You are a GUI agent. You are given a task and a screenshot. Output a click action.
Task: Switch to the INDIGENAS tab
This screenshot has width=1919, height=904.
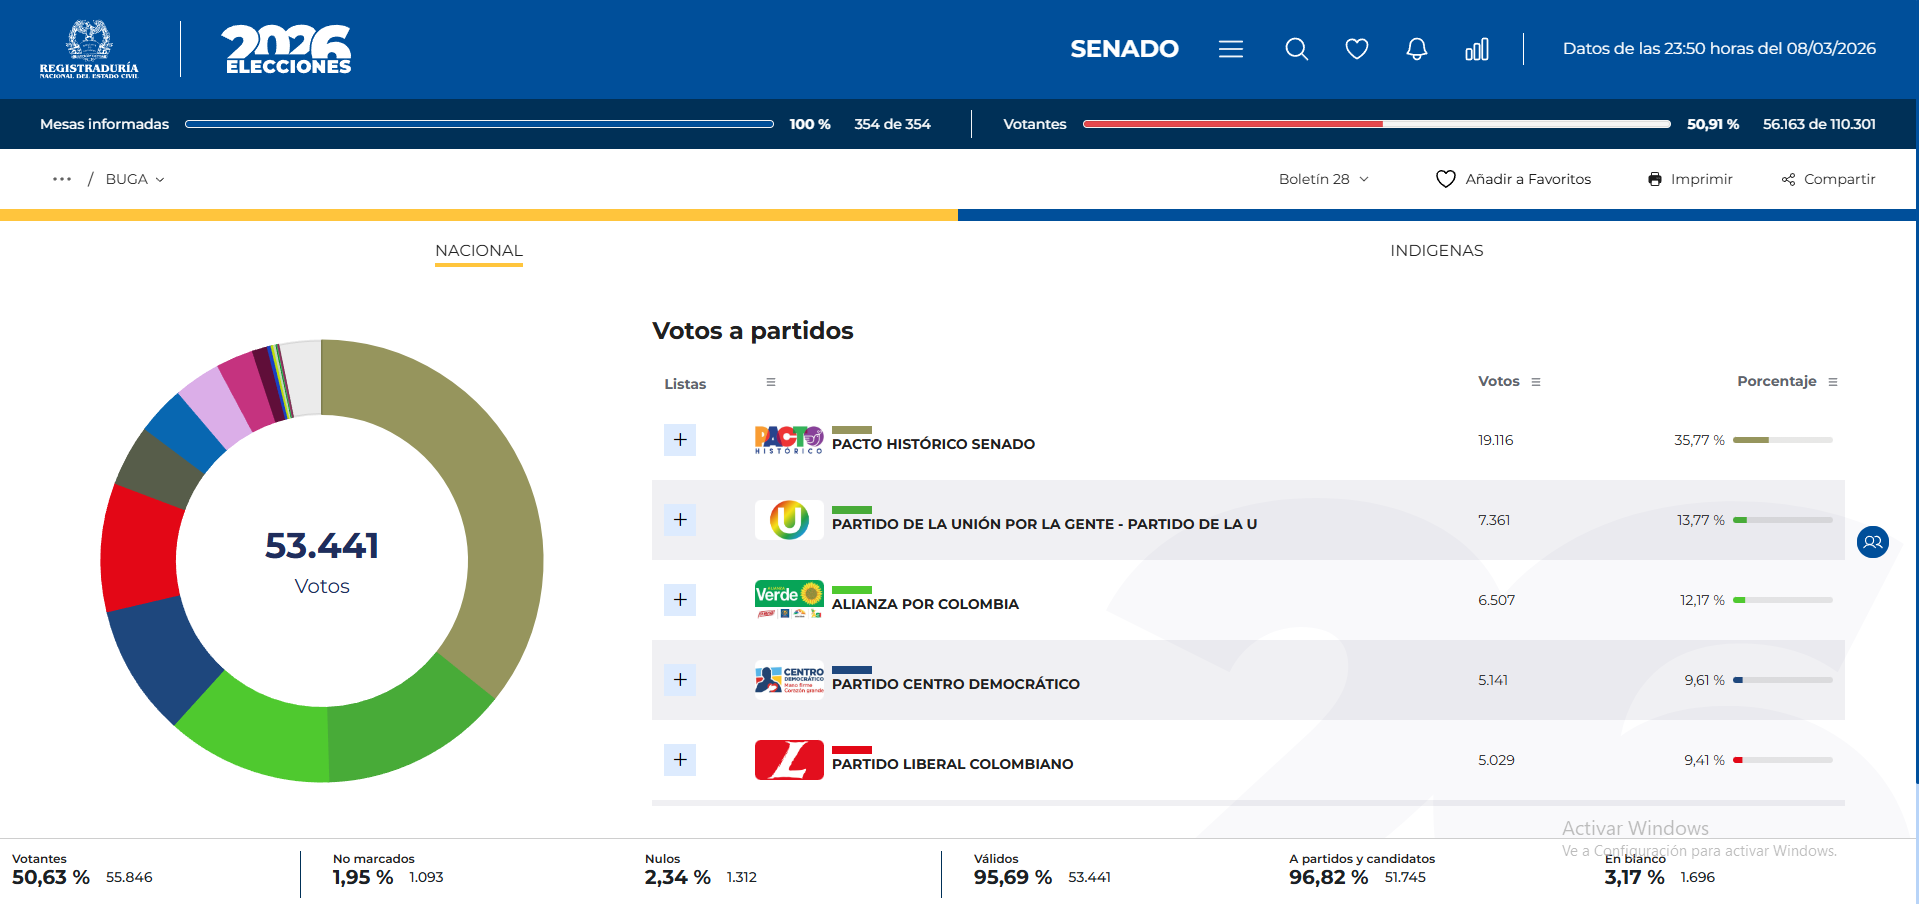click(x=1436, y=251)
